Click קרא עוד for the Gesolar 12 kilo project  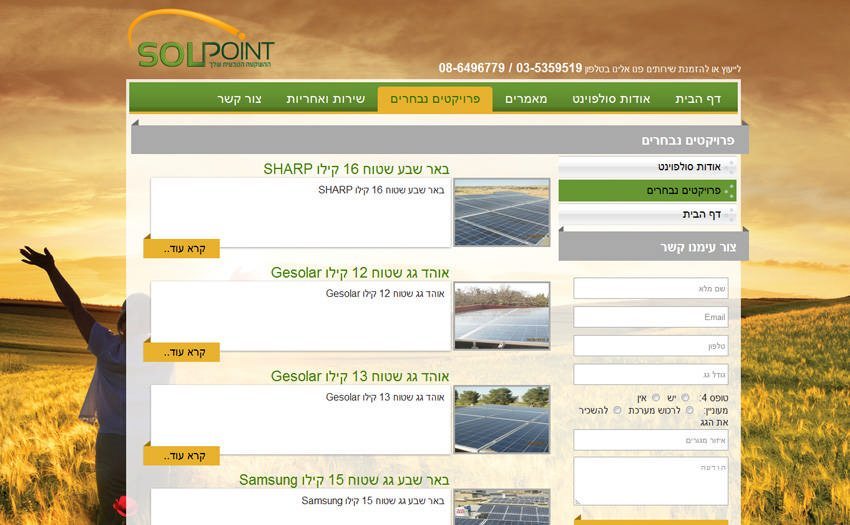coord(182,352)
